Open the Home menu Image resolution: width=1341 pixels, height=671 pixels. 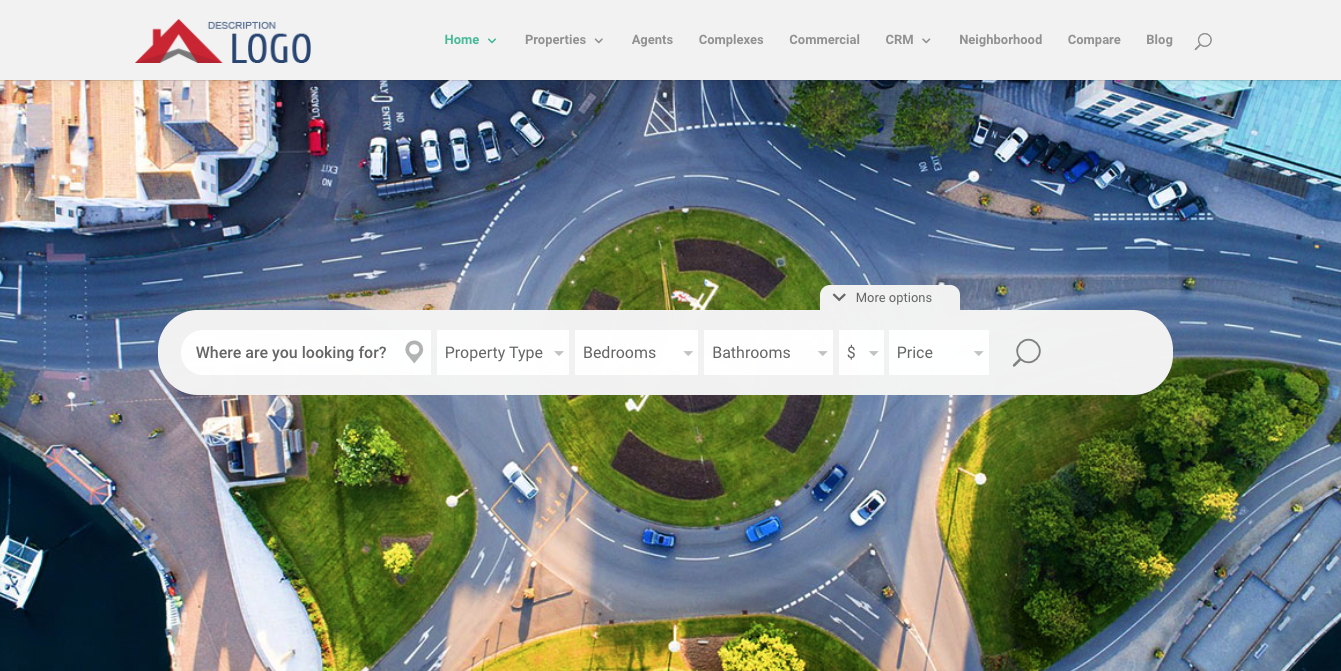pyautogui.click(x=462, y=40)
